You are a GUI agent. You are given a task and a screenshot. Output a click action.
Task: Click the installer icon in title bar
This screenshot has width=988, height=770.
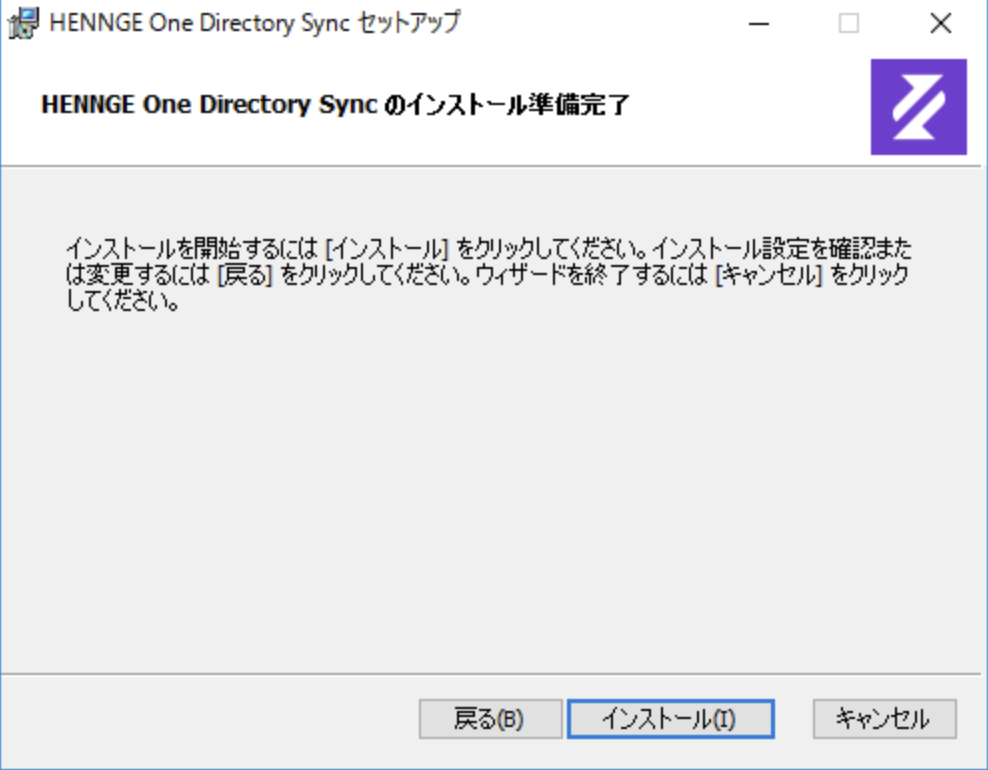click(x=23, y=23)
